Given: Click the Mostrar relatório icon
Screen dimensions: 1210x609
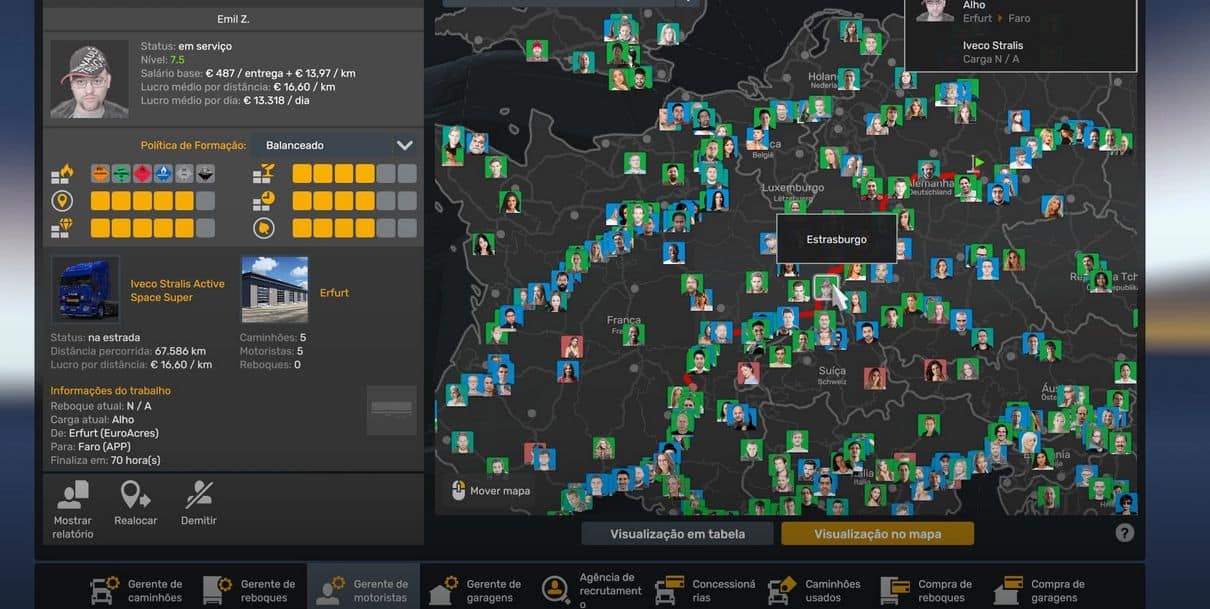Looking at the screenshot, I should coord(72,495).
